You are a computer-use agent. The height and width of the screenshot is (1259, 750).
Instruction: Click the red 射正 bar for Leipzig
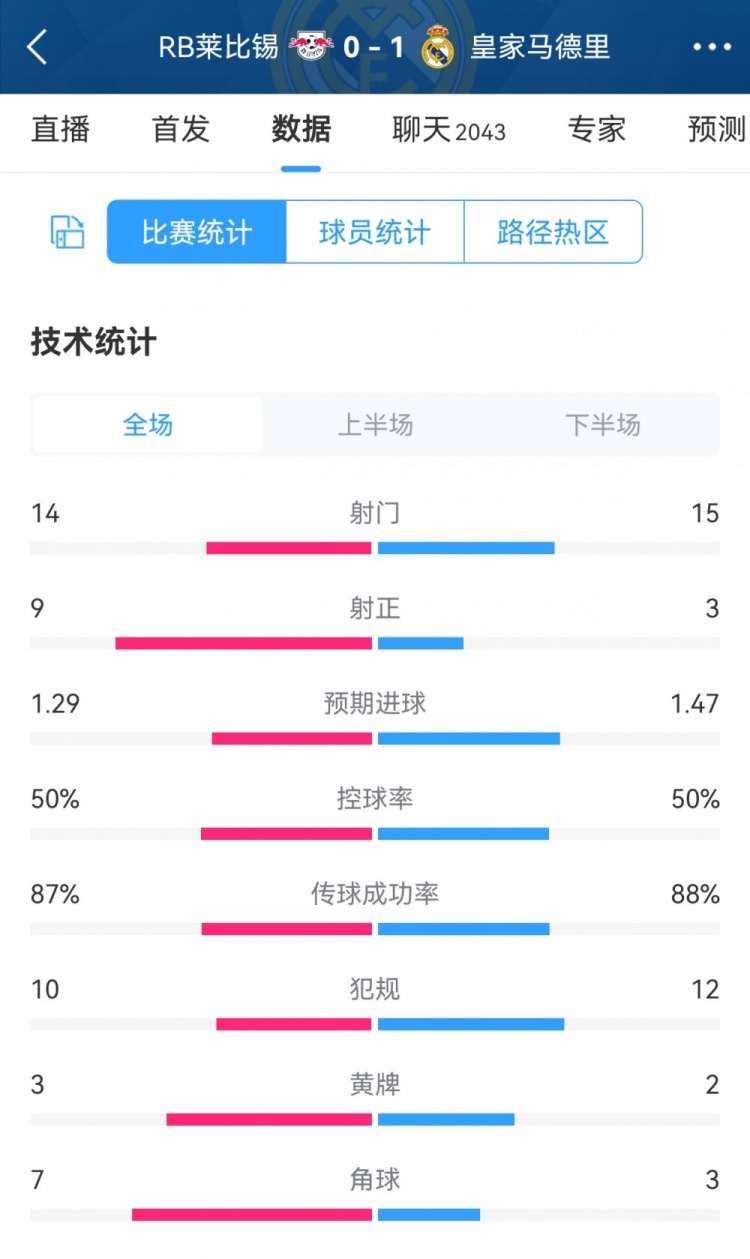click(x=244, y=643)
